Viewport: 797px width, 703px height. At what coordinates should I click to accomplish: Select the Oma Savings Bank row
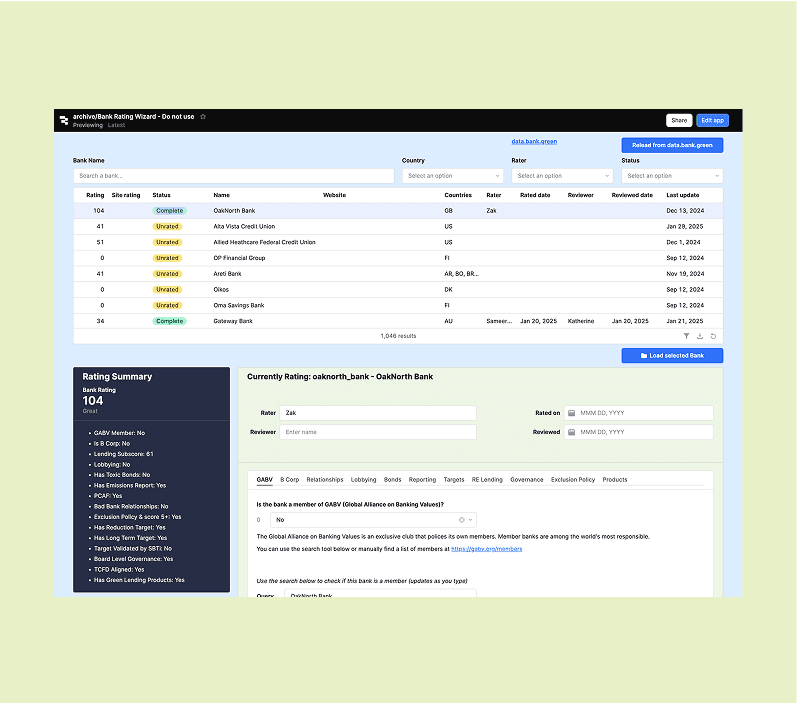click(x=398, y=305)
